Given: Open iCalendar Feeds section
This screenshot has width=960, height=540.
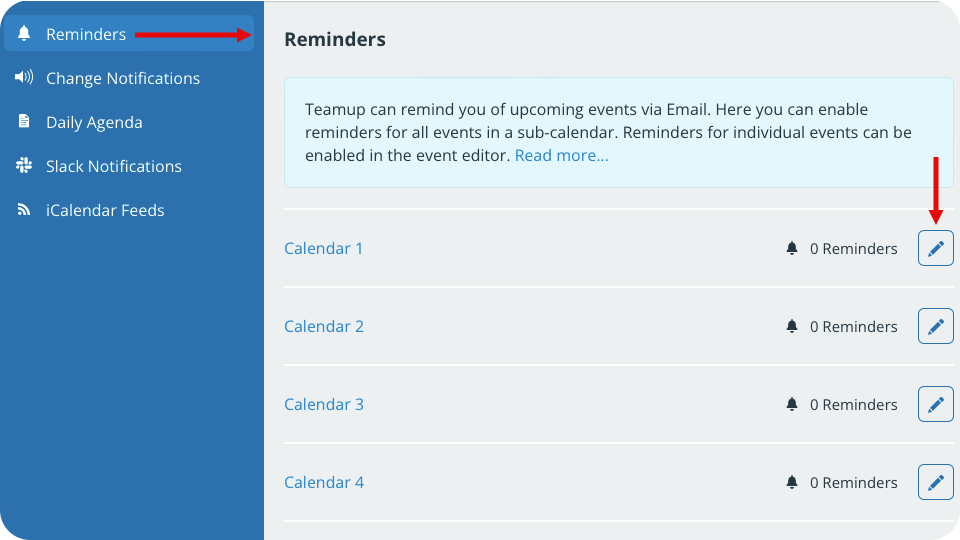Looking at the screenshot, I should point(105,210).
